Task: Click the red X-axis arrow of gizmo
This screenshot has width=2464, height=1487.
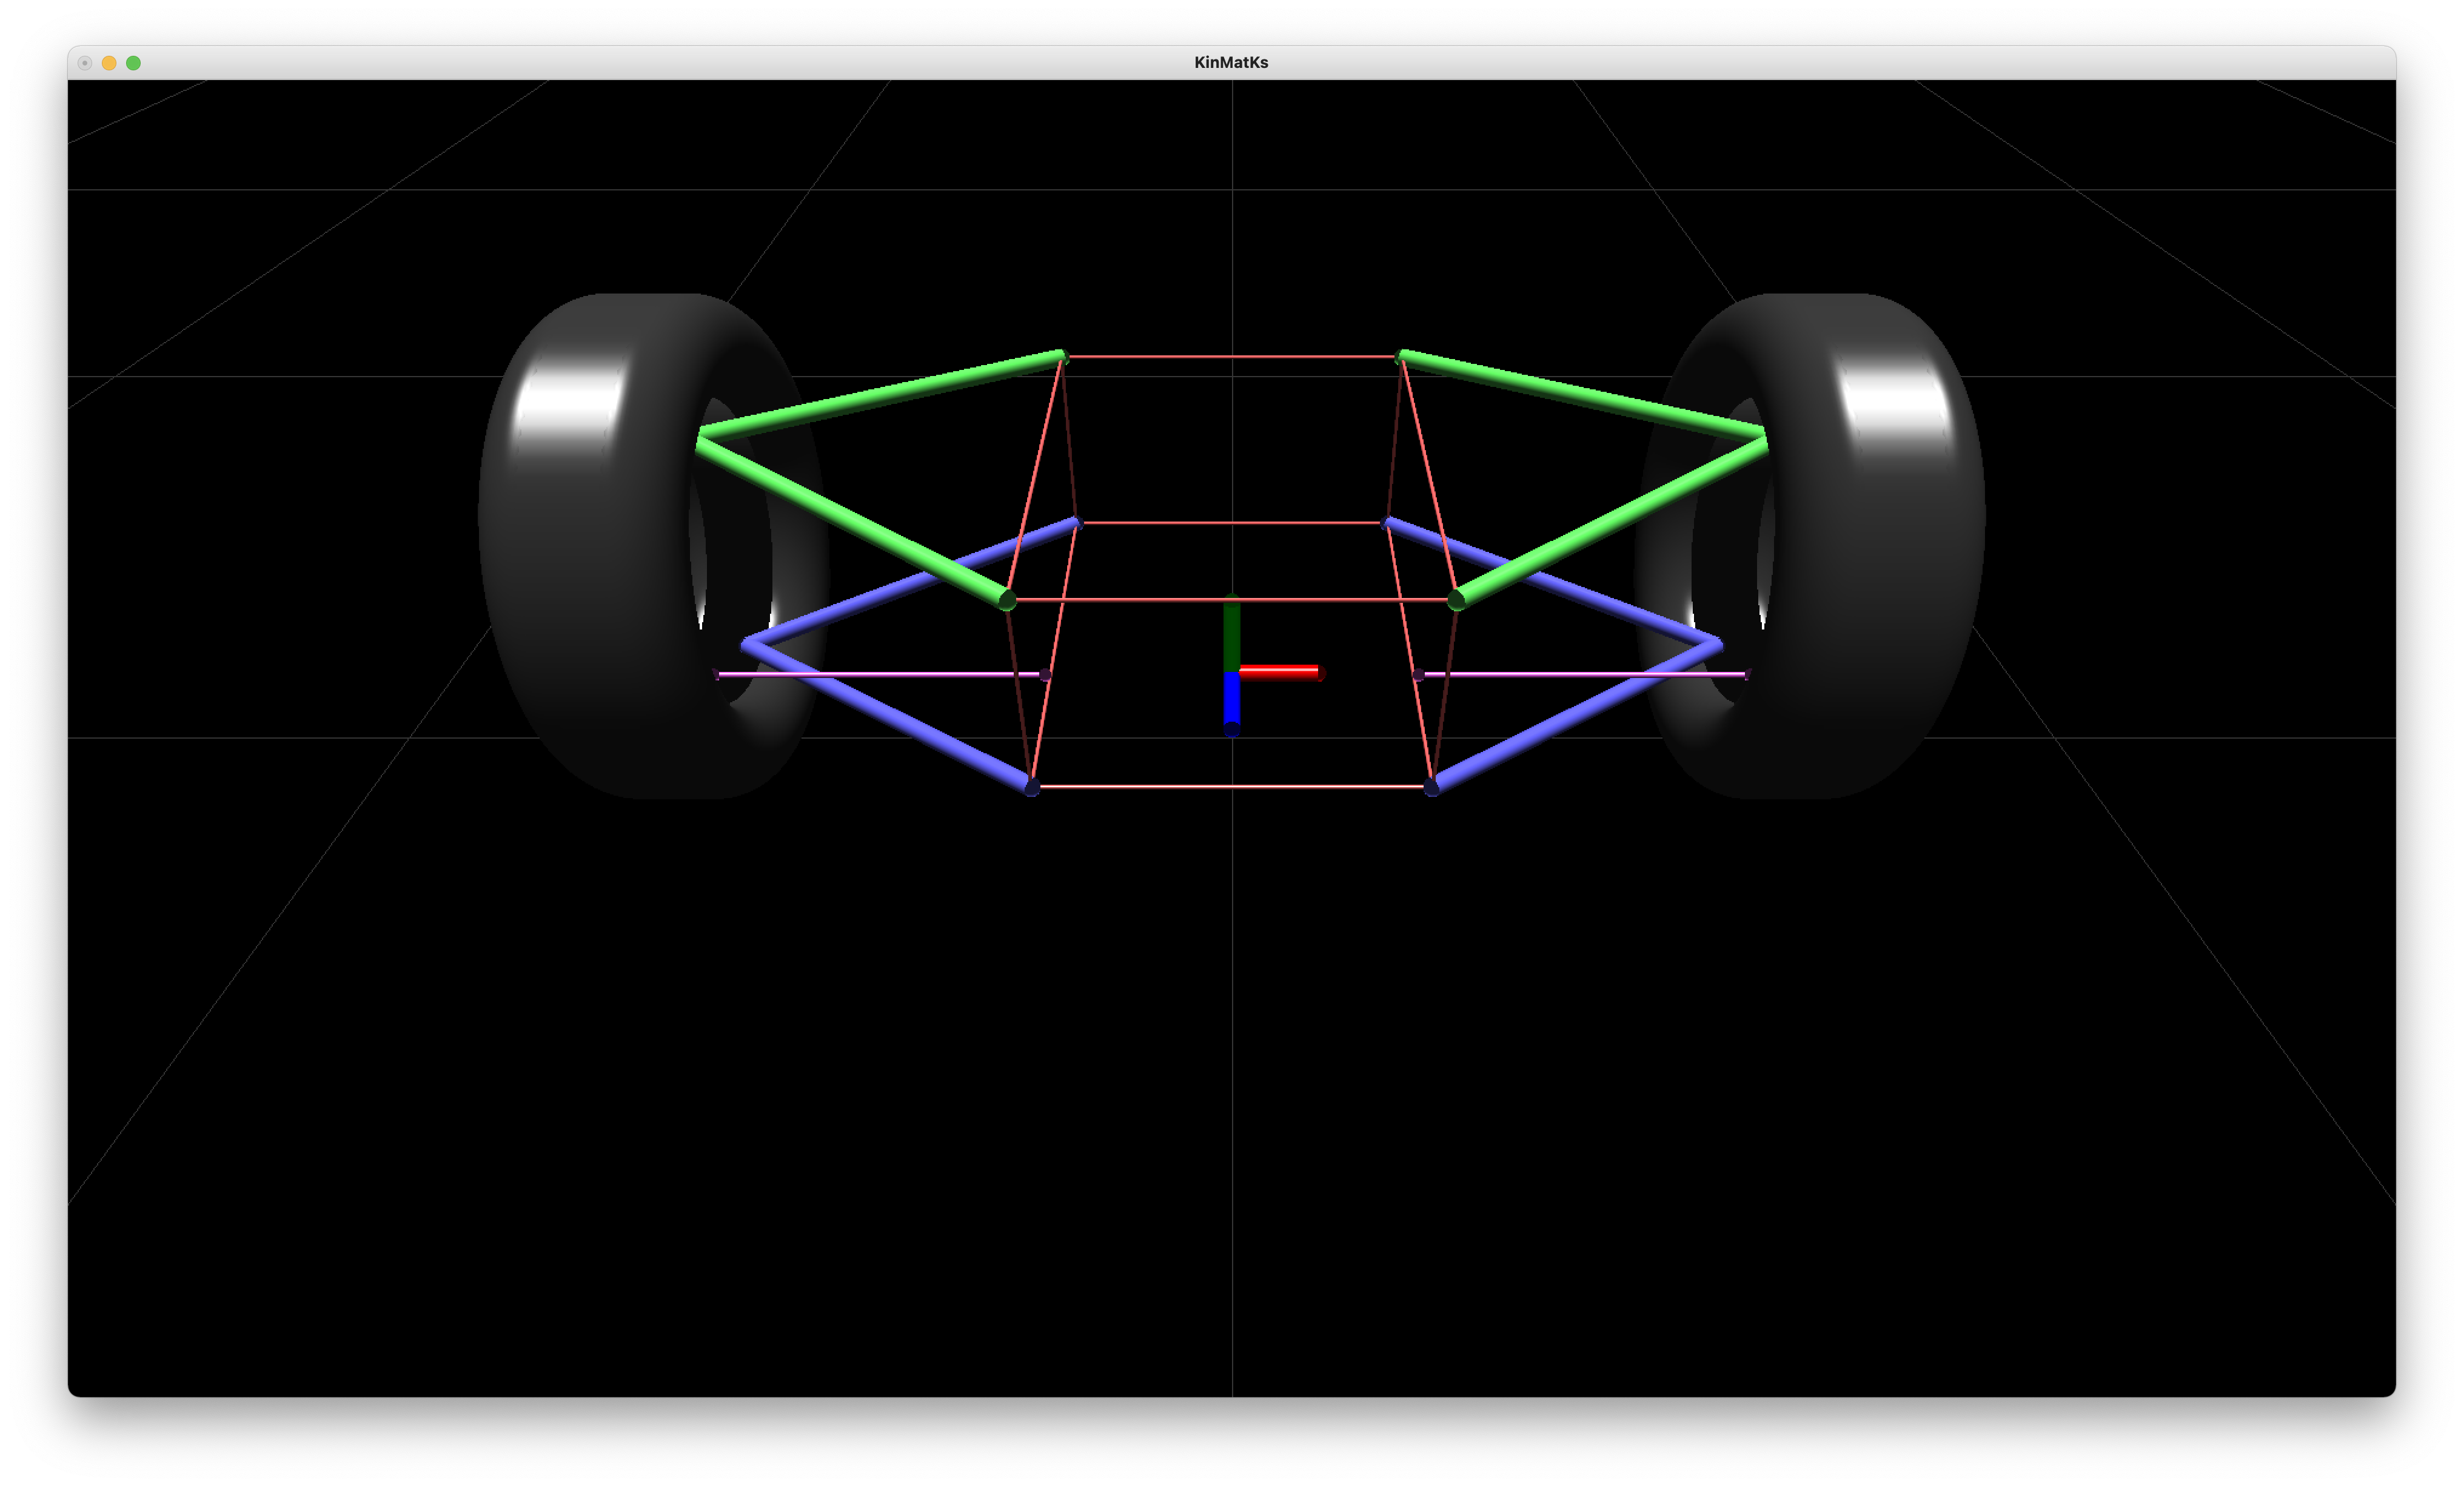Action: click(x=1280, y=672)
